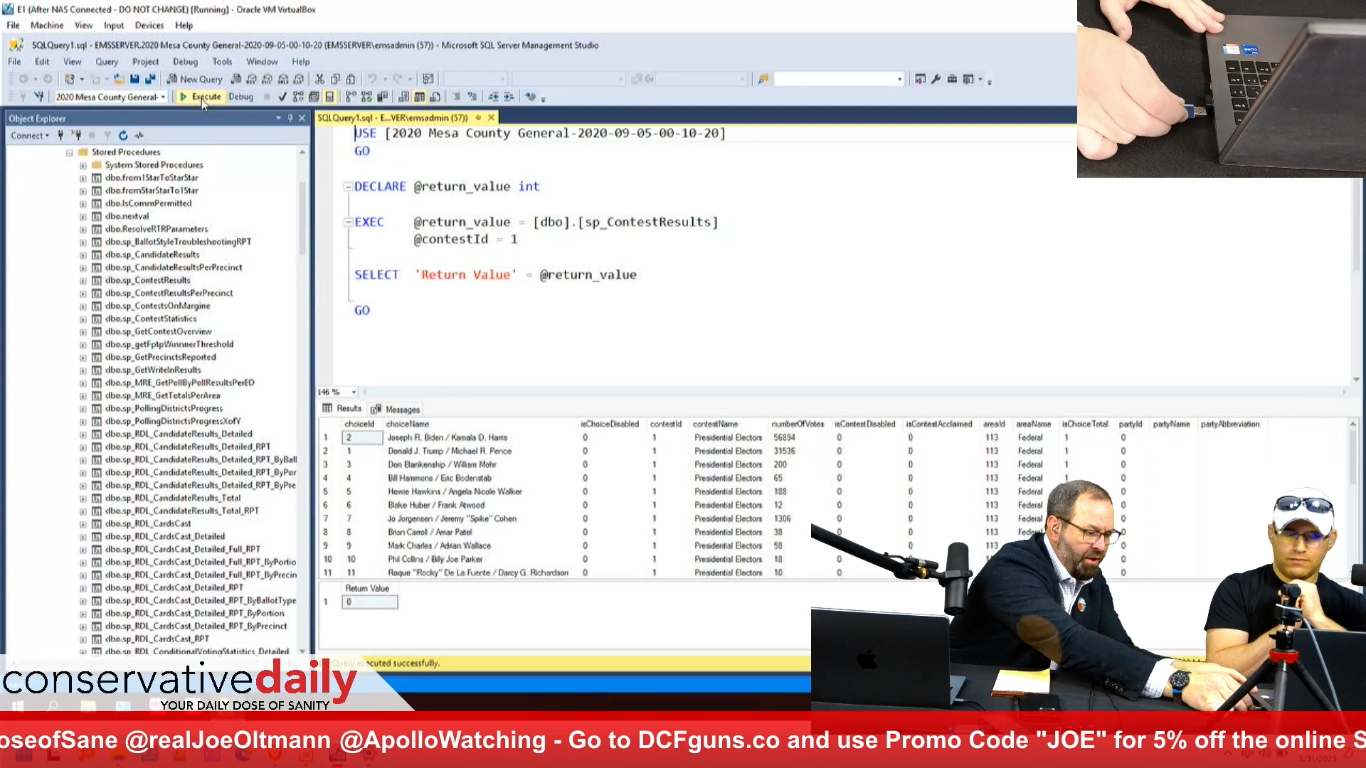Click the Properties wrench icon beside Quick Launch

pos(936,79)
